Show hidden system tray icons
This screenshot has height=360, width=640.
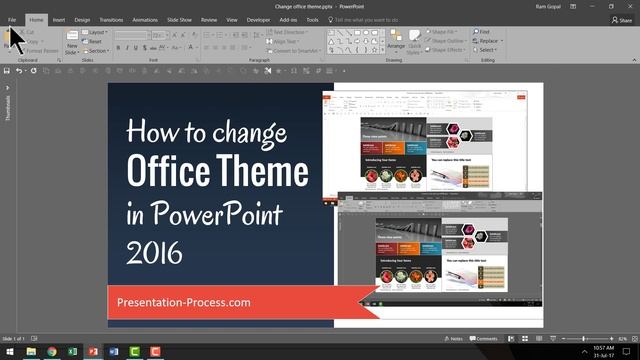[x=584, y=351]
